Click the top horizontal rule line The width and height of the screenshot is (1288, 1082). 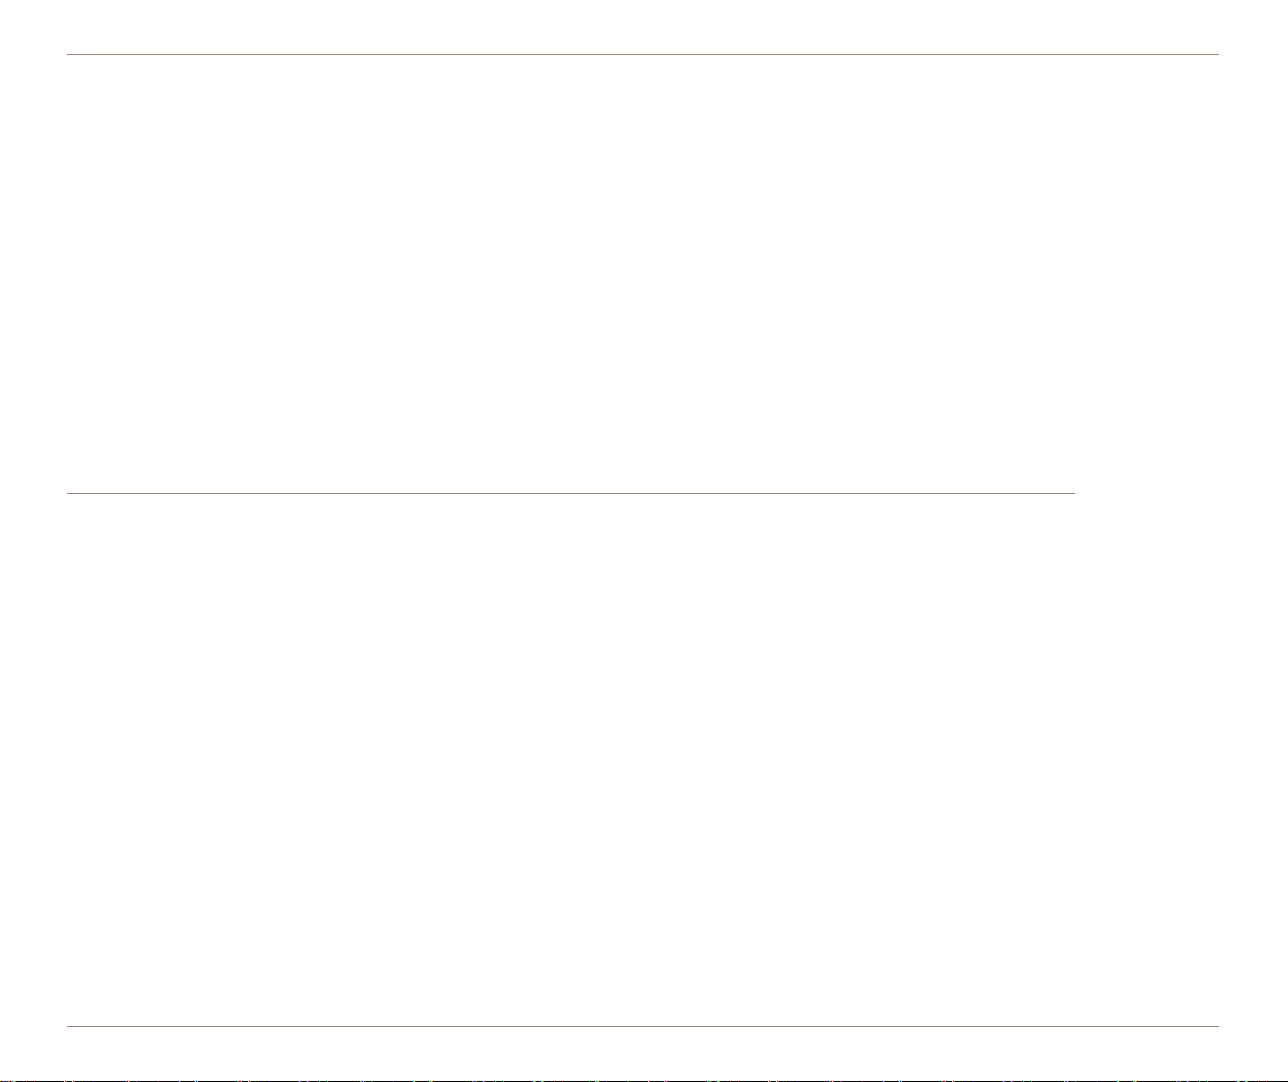pos(643,54)
